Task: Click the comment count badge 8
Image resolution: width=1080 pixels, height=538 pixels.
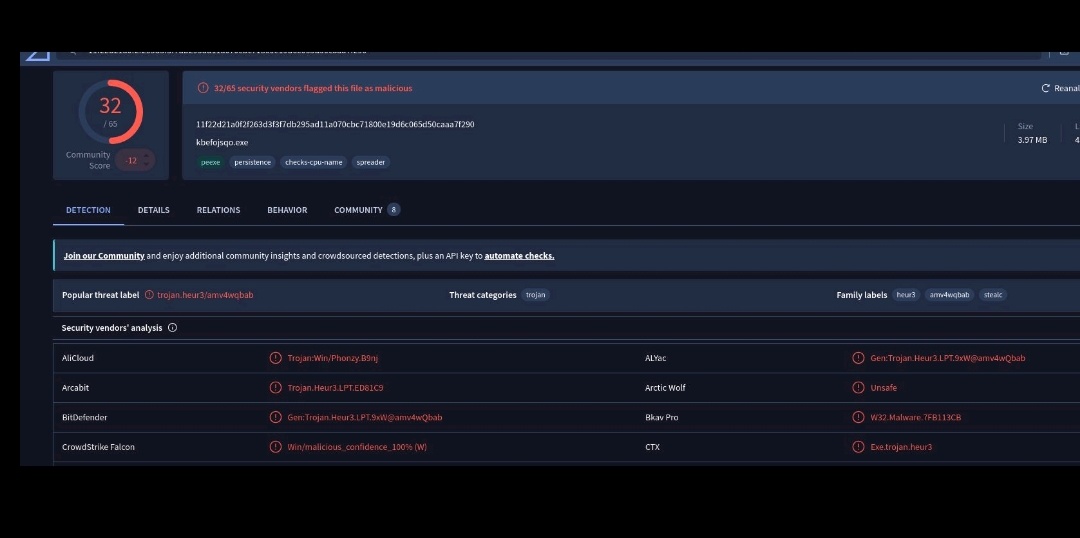Action: pos(393,209)
